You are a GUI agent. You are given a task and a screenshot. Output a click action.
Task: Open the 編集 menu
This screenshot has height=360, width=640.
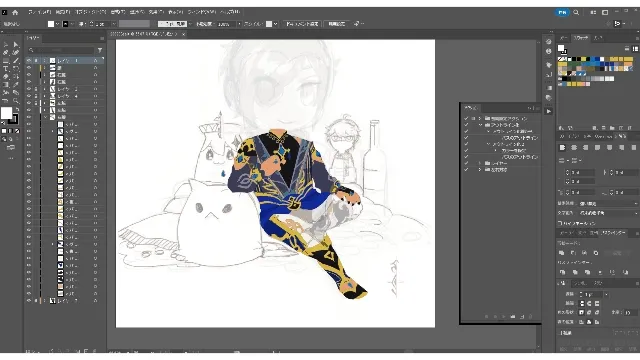coord(62,12)
